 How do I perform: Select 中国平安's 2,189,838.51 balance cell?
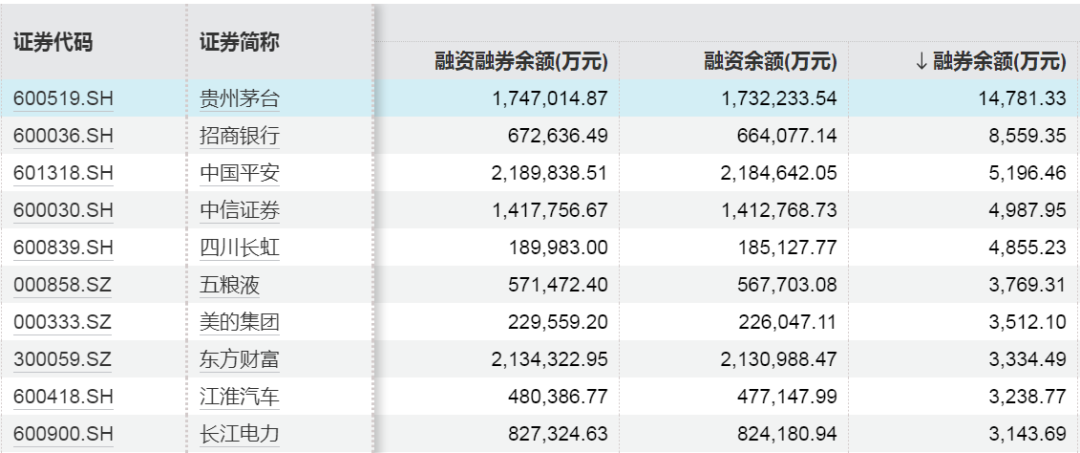point(550,173)
